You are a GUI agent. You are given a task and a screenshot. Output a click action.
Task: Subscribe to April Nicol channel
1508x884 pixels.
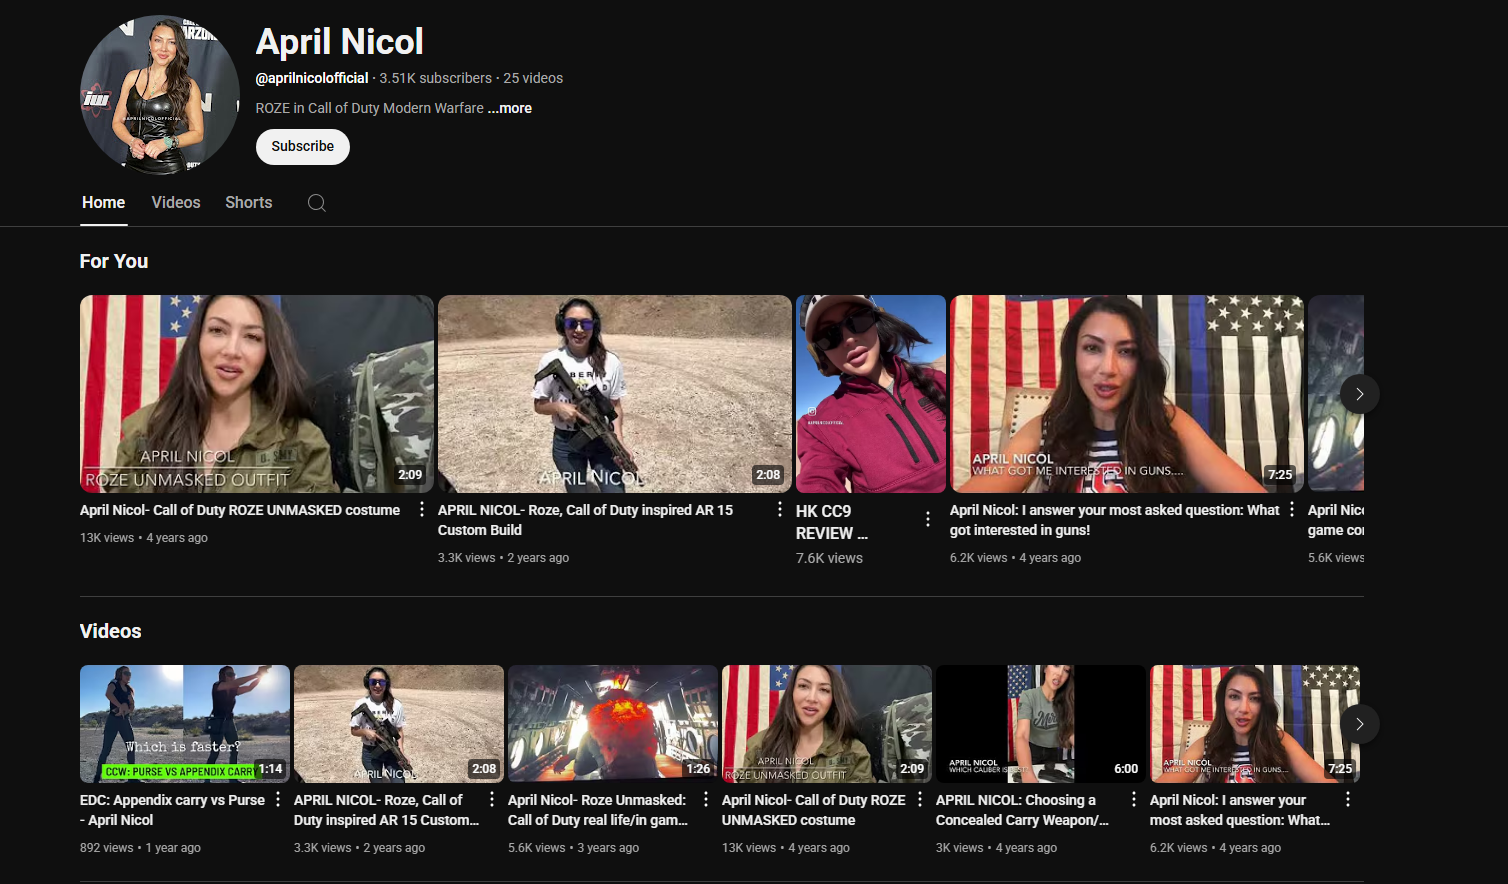(x=303, y=147)
